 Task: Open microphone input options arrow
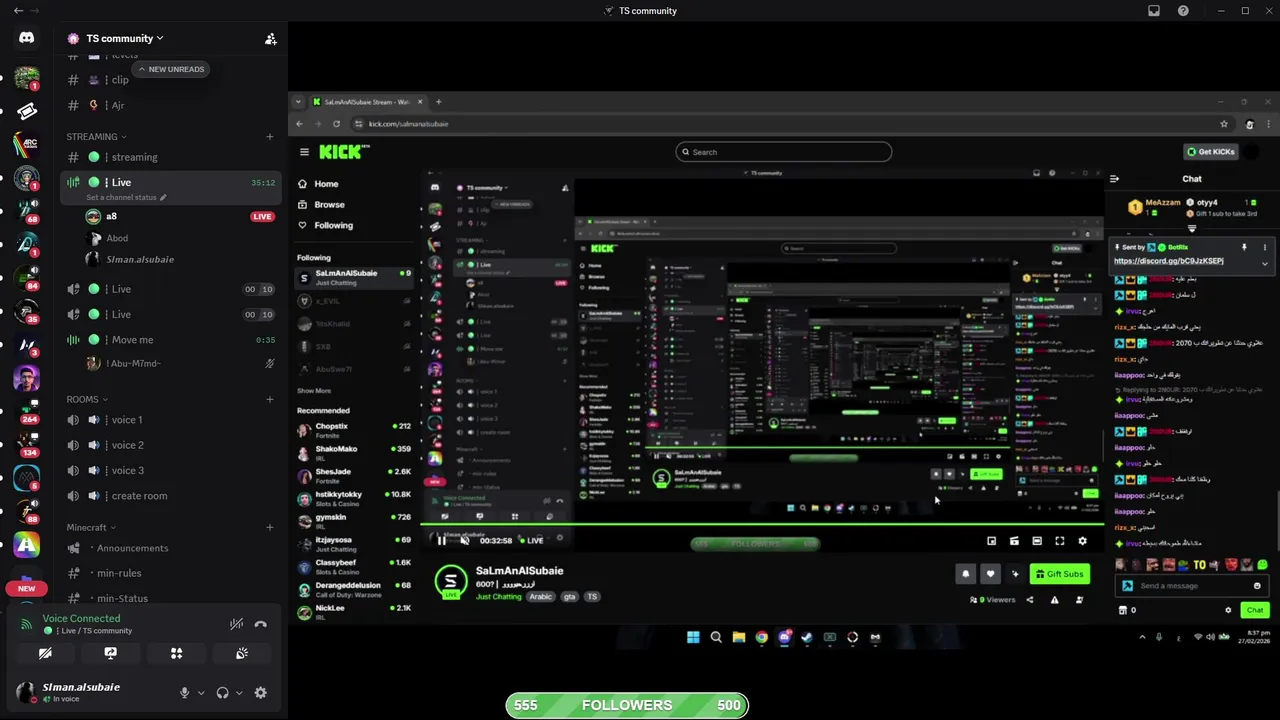tap(201, 693)
